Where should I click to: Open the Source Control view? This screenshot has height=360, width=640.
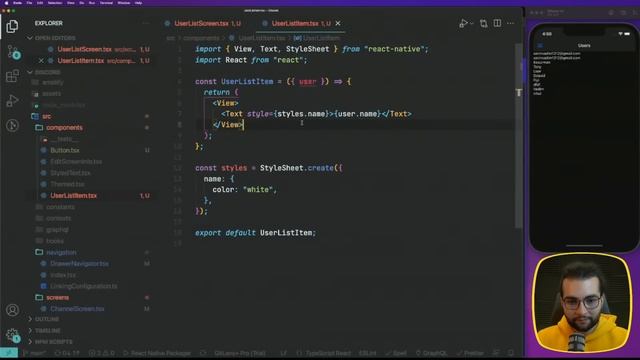click(x=13, y=52)
